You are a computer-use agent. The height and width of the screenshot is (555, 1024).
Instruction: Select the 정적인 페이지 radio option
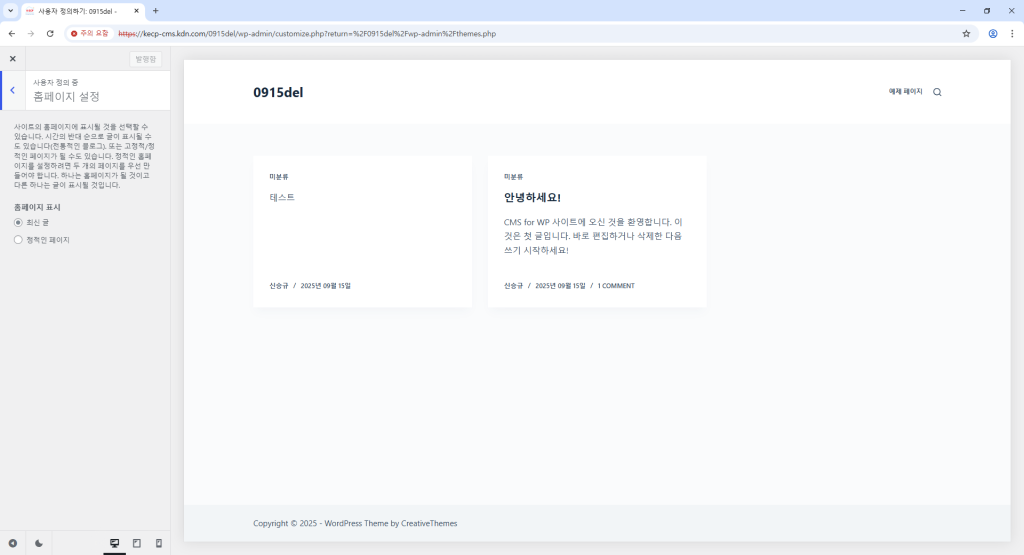pyautogui.click(x=18, y=240)
